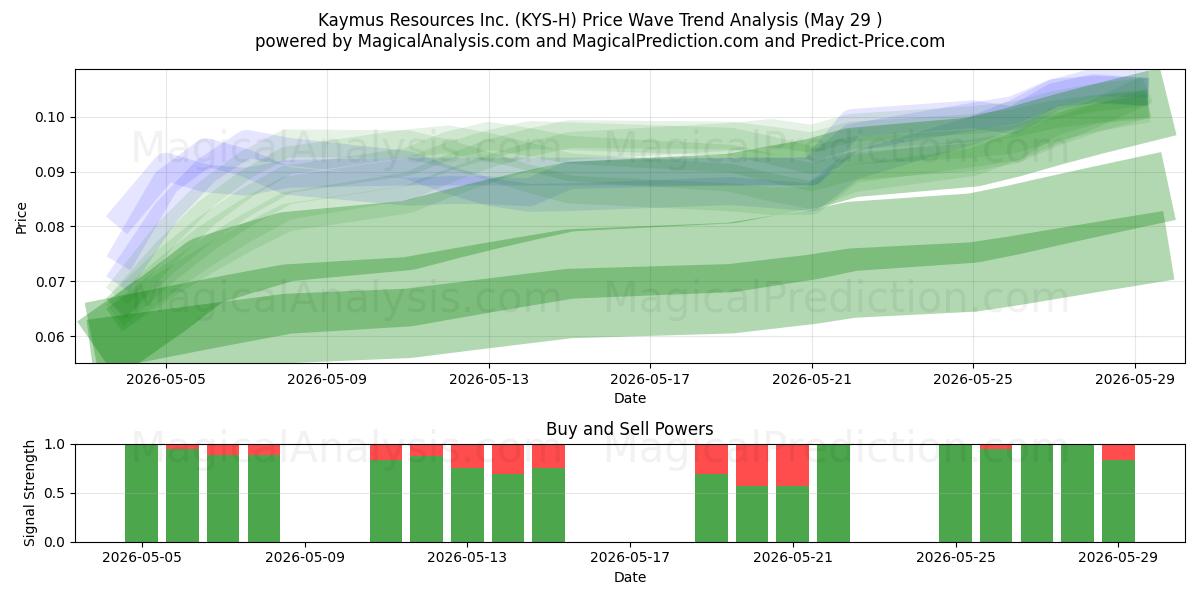
Task: Click 2026-05-29 tick on the price chart
Action: point(1135,379)
